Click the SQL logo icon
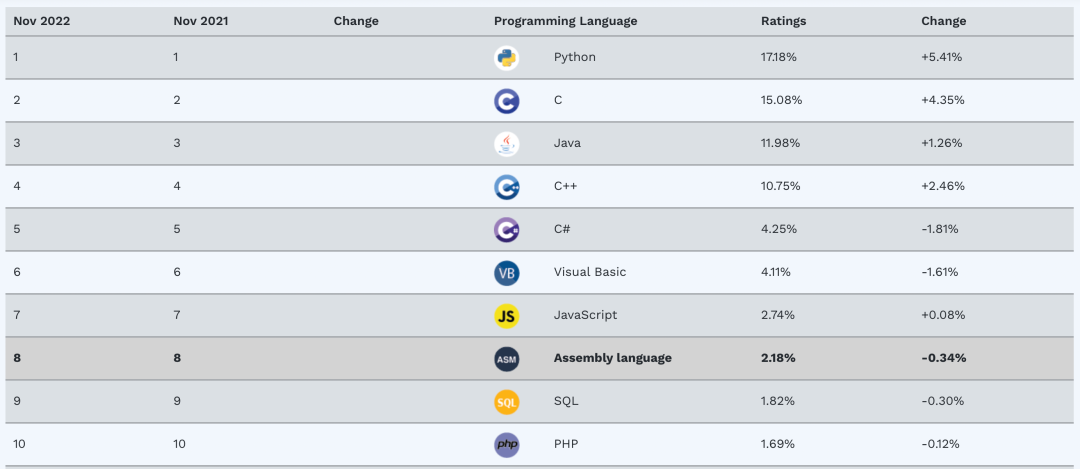Image resolution: width=1080 pixels, height=469 pixels. tap(507, 402)
